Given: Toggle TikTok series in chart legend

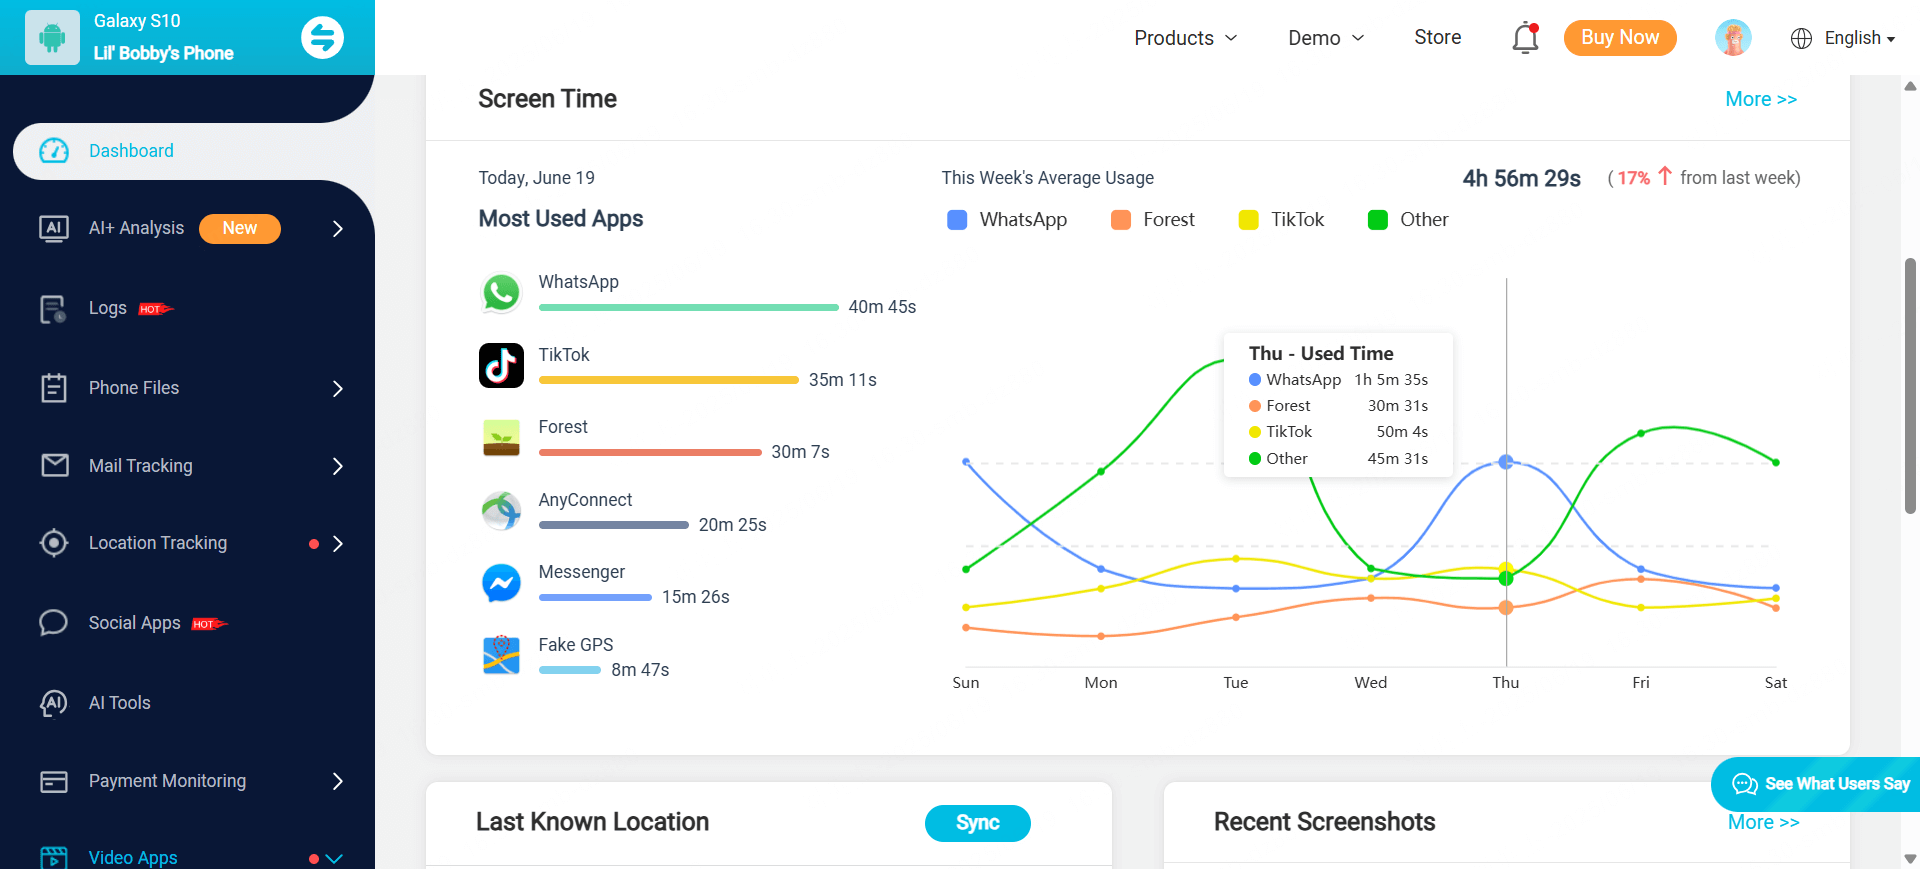Looking at the screenshot, I should 1281,220.
